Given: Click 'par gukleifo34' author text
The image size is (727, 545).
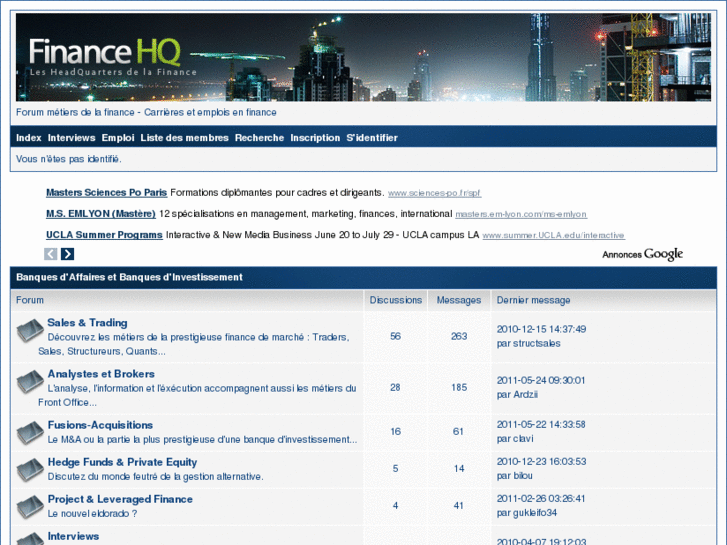Looking at the screenshot, I should 527,513.
